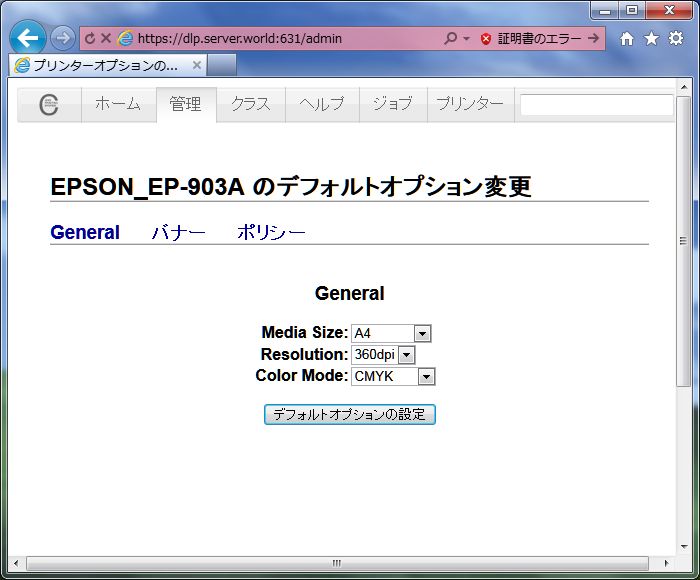Viewport: 700px width, 580px height.
Task: Click the General section link
Action: (x=85, y=233)
